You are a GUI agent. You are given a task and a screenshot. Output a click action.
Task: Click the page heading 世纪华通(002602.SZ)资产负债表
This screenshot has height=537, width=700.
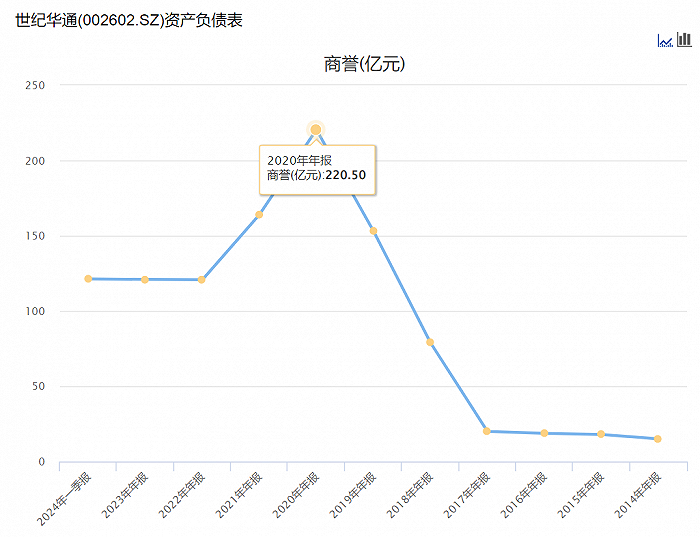pos(129,20)
